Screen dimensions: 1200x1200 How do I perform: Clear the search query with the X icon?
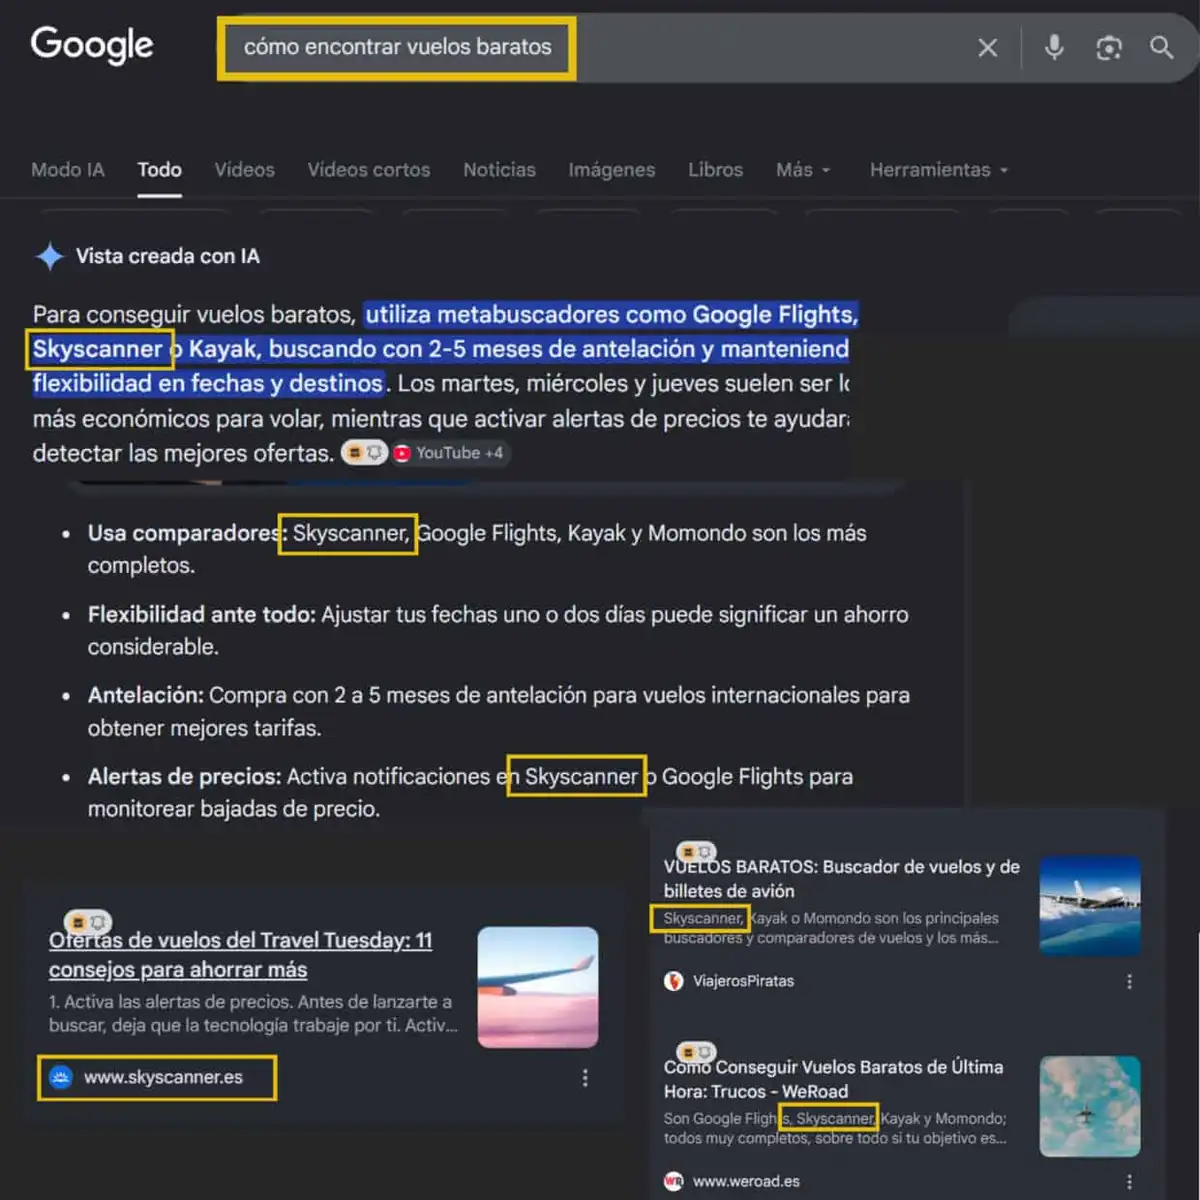(x=987, y=47)
